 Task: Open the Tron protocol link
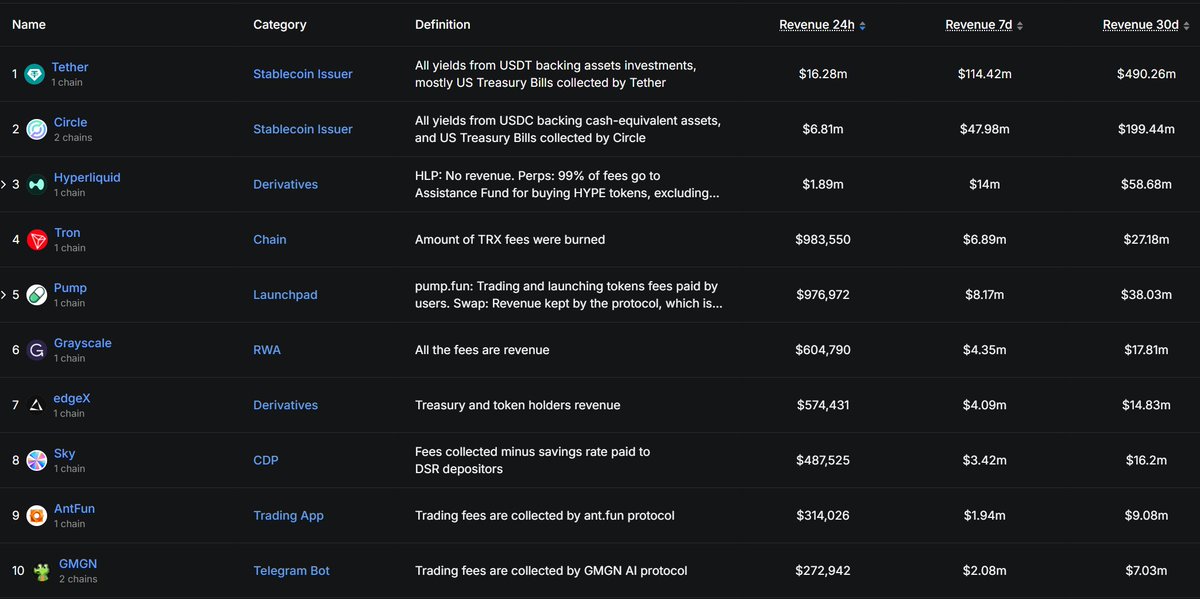[67, 233]
